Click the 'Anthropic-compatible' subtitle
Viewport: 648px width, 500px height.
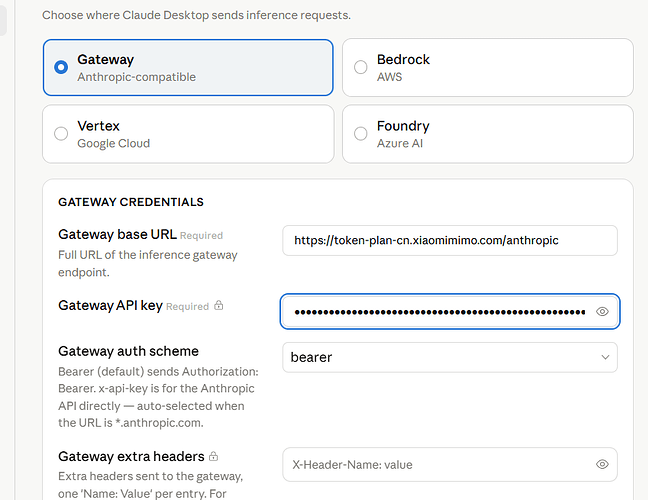coord(136,77)
